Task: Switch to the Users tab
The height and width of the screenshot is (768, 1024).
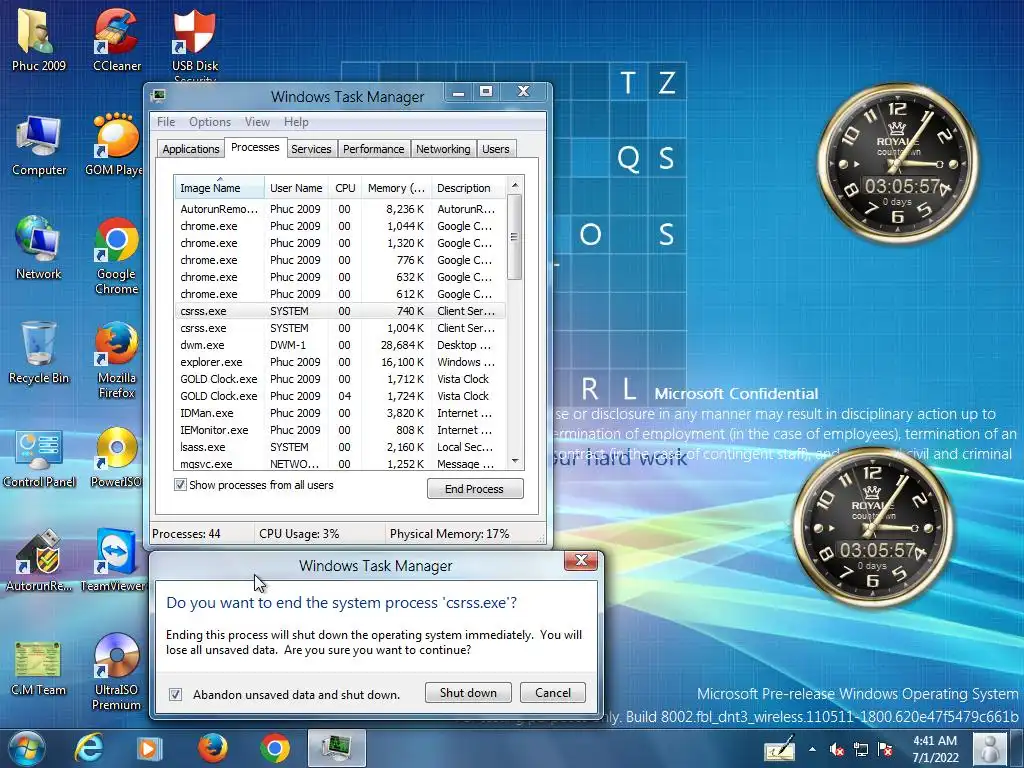Action: coord(496,149)
